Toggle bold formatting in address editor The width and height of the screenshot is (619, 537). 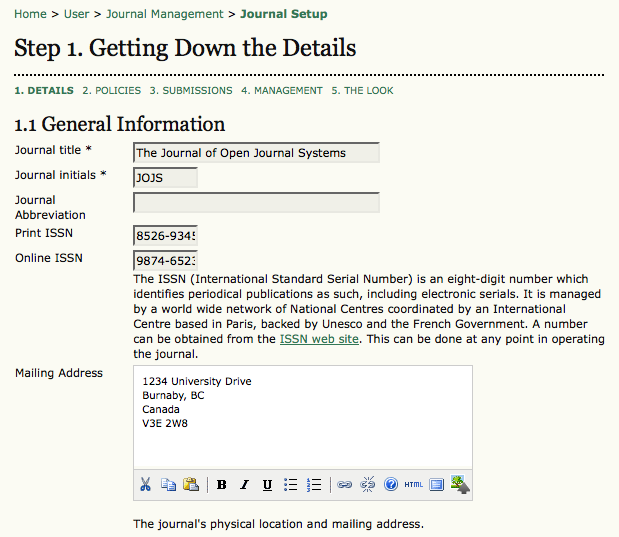click(x=221, y=485)
